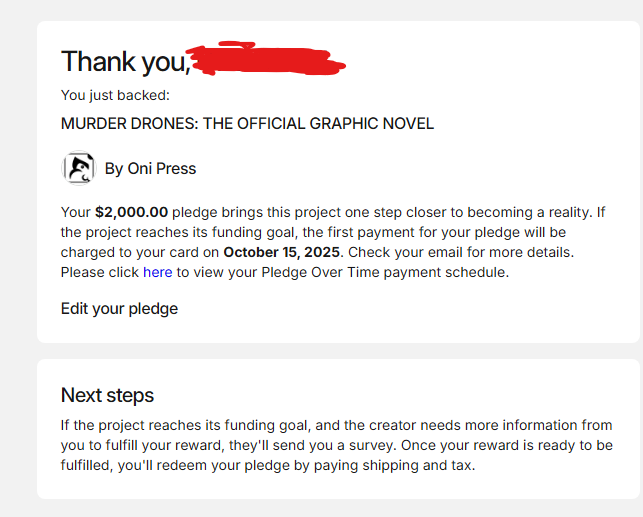643x517 pixels.
Task: Select the Edit your pledge link
Action: click(119, 309)
